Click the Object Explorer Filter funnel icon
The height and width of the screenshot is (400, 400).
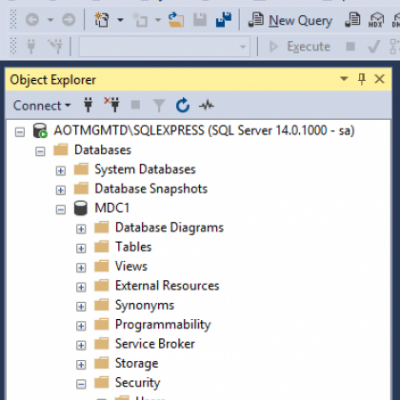click(x=159, y=106)
